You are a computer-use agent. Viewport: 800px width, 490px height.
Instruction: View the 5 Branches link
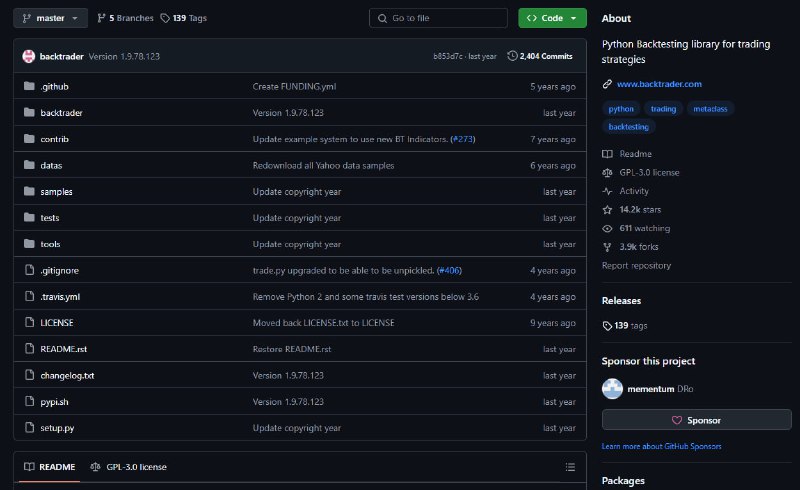click(x=126, y=18)
